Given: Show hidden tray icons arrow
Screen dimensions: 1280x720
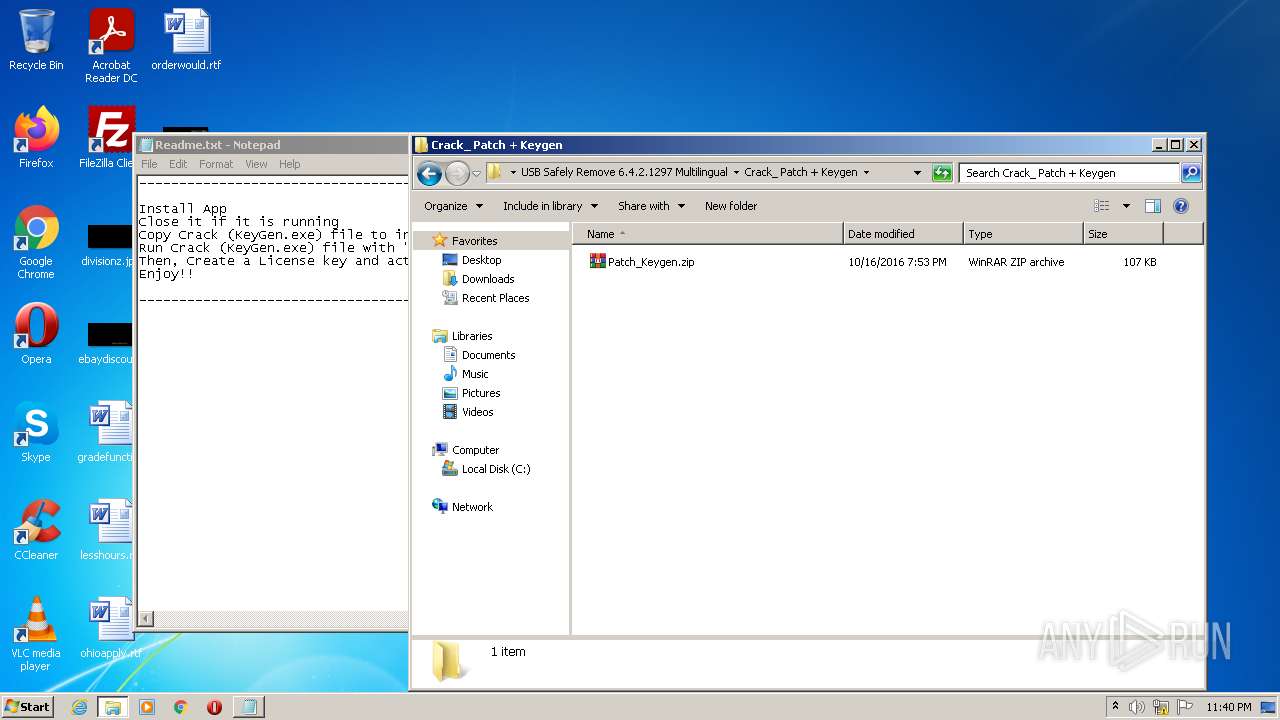Looking at the screenshot, I should [x=1115, y=706].
